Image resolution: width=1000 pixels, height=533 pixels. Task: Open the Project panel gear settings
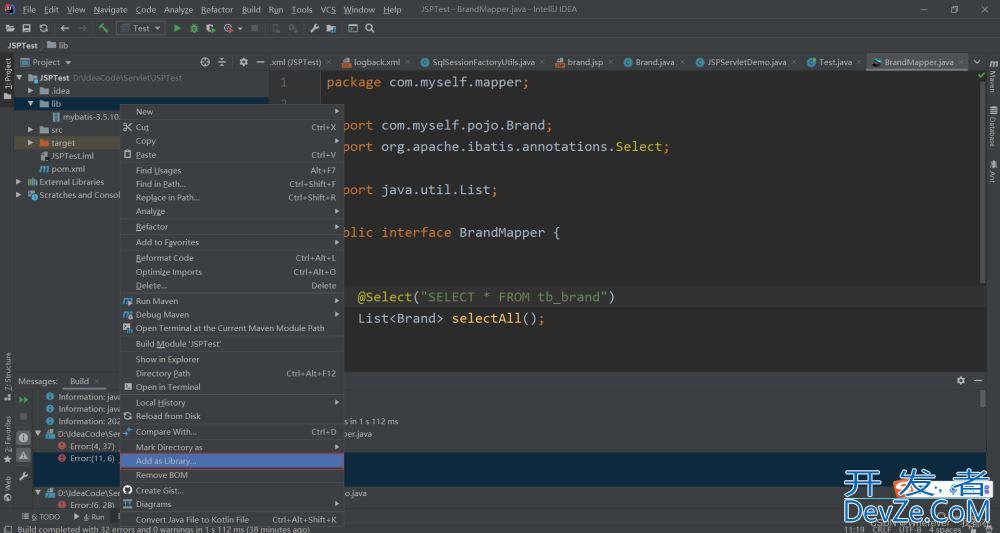pos(243,62)
